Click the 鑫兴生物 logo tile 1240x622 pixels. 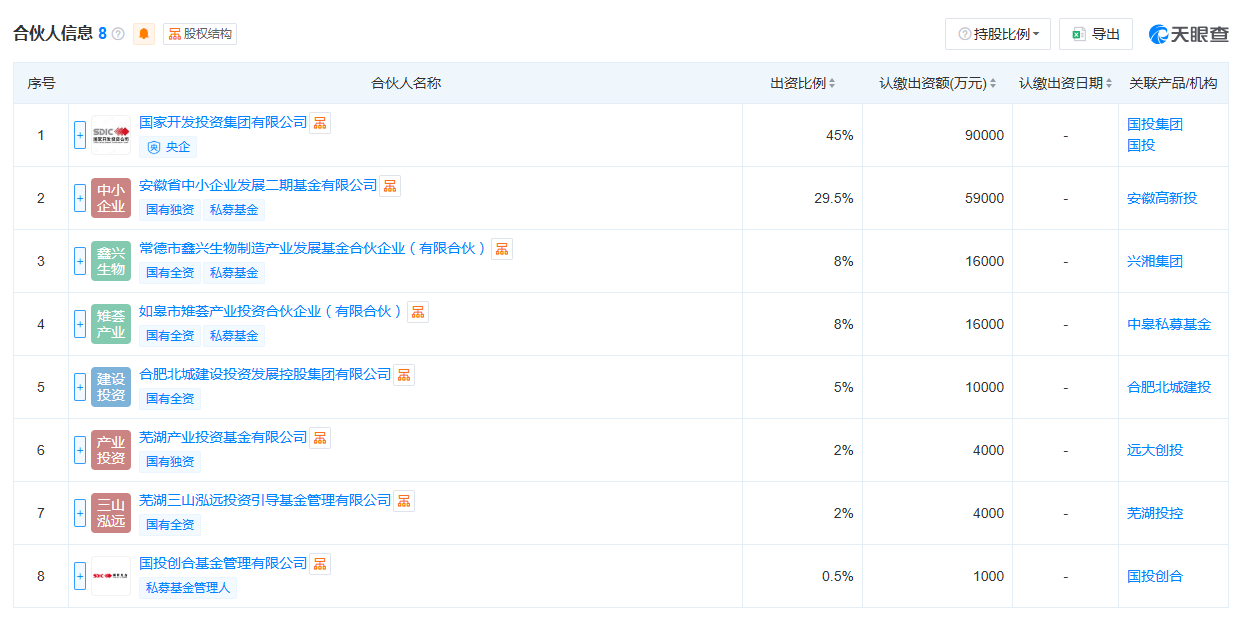[x=111, y=261]
